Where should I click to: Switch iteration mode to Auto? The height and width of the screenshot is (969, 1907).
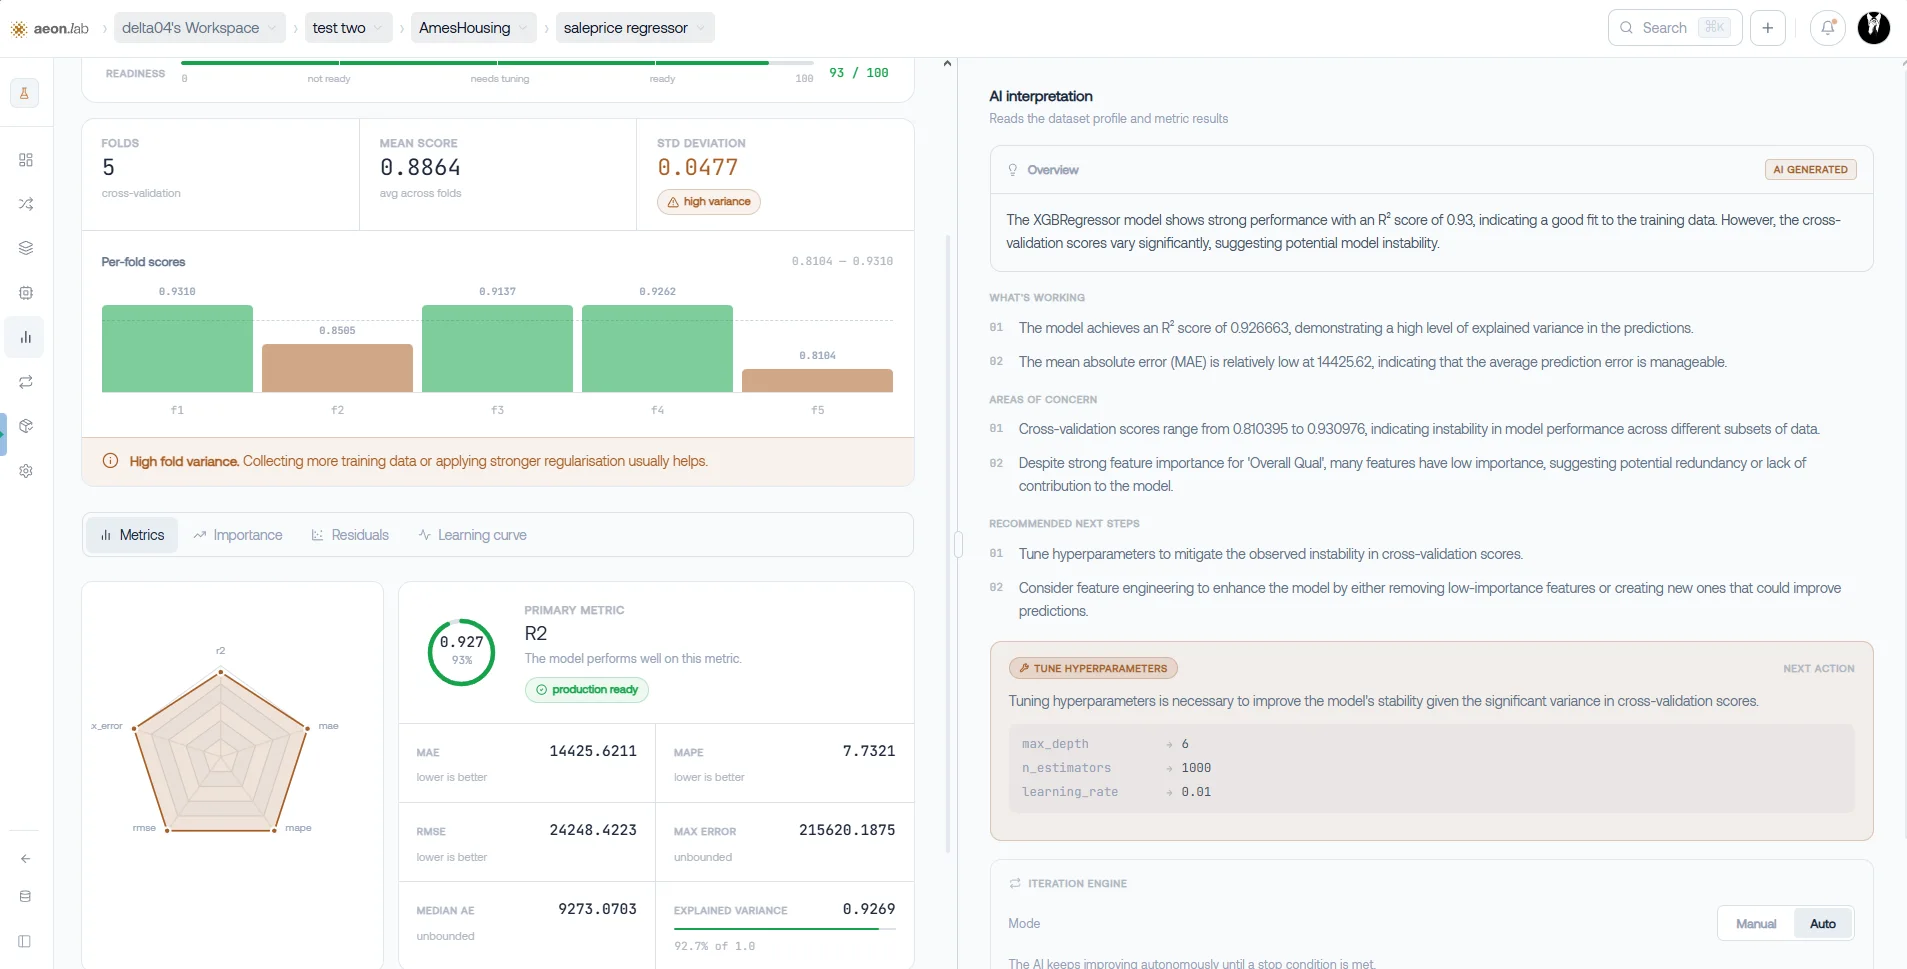1823,924
